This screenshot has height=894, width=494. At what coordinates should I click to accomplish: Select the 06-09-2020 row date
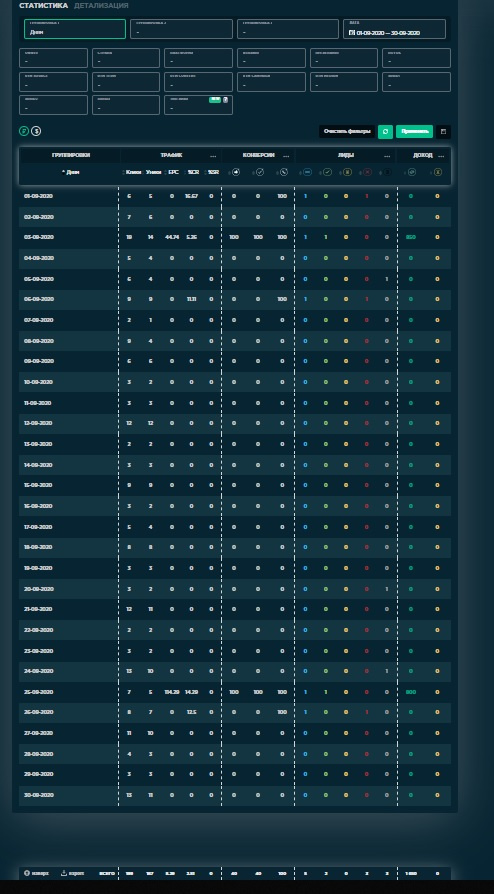[x=39, y=299]
